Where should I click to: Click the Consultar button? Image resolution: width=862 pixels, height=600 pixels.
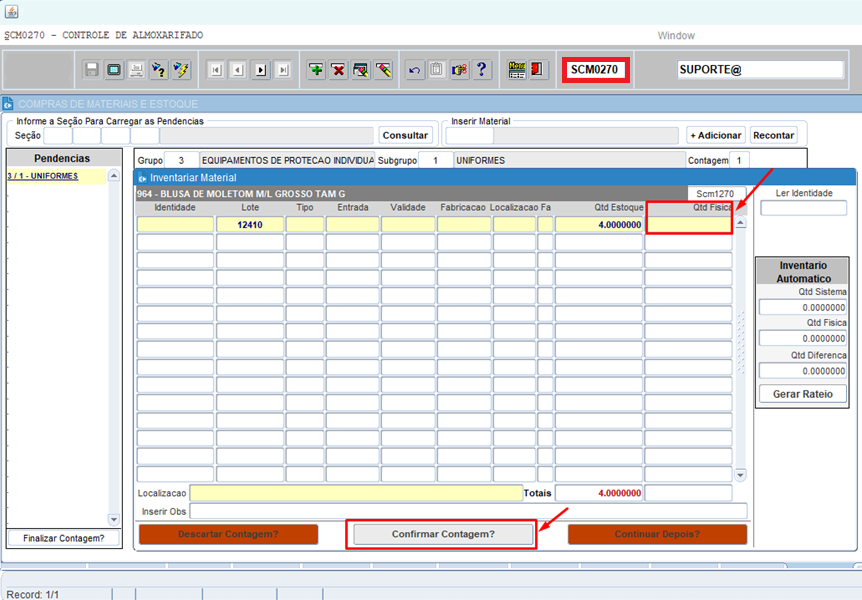[x=405, y=135]
